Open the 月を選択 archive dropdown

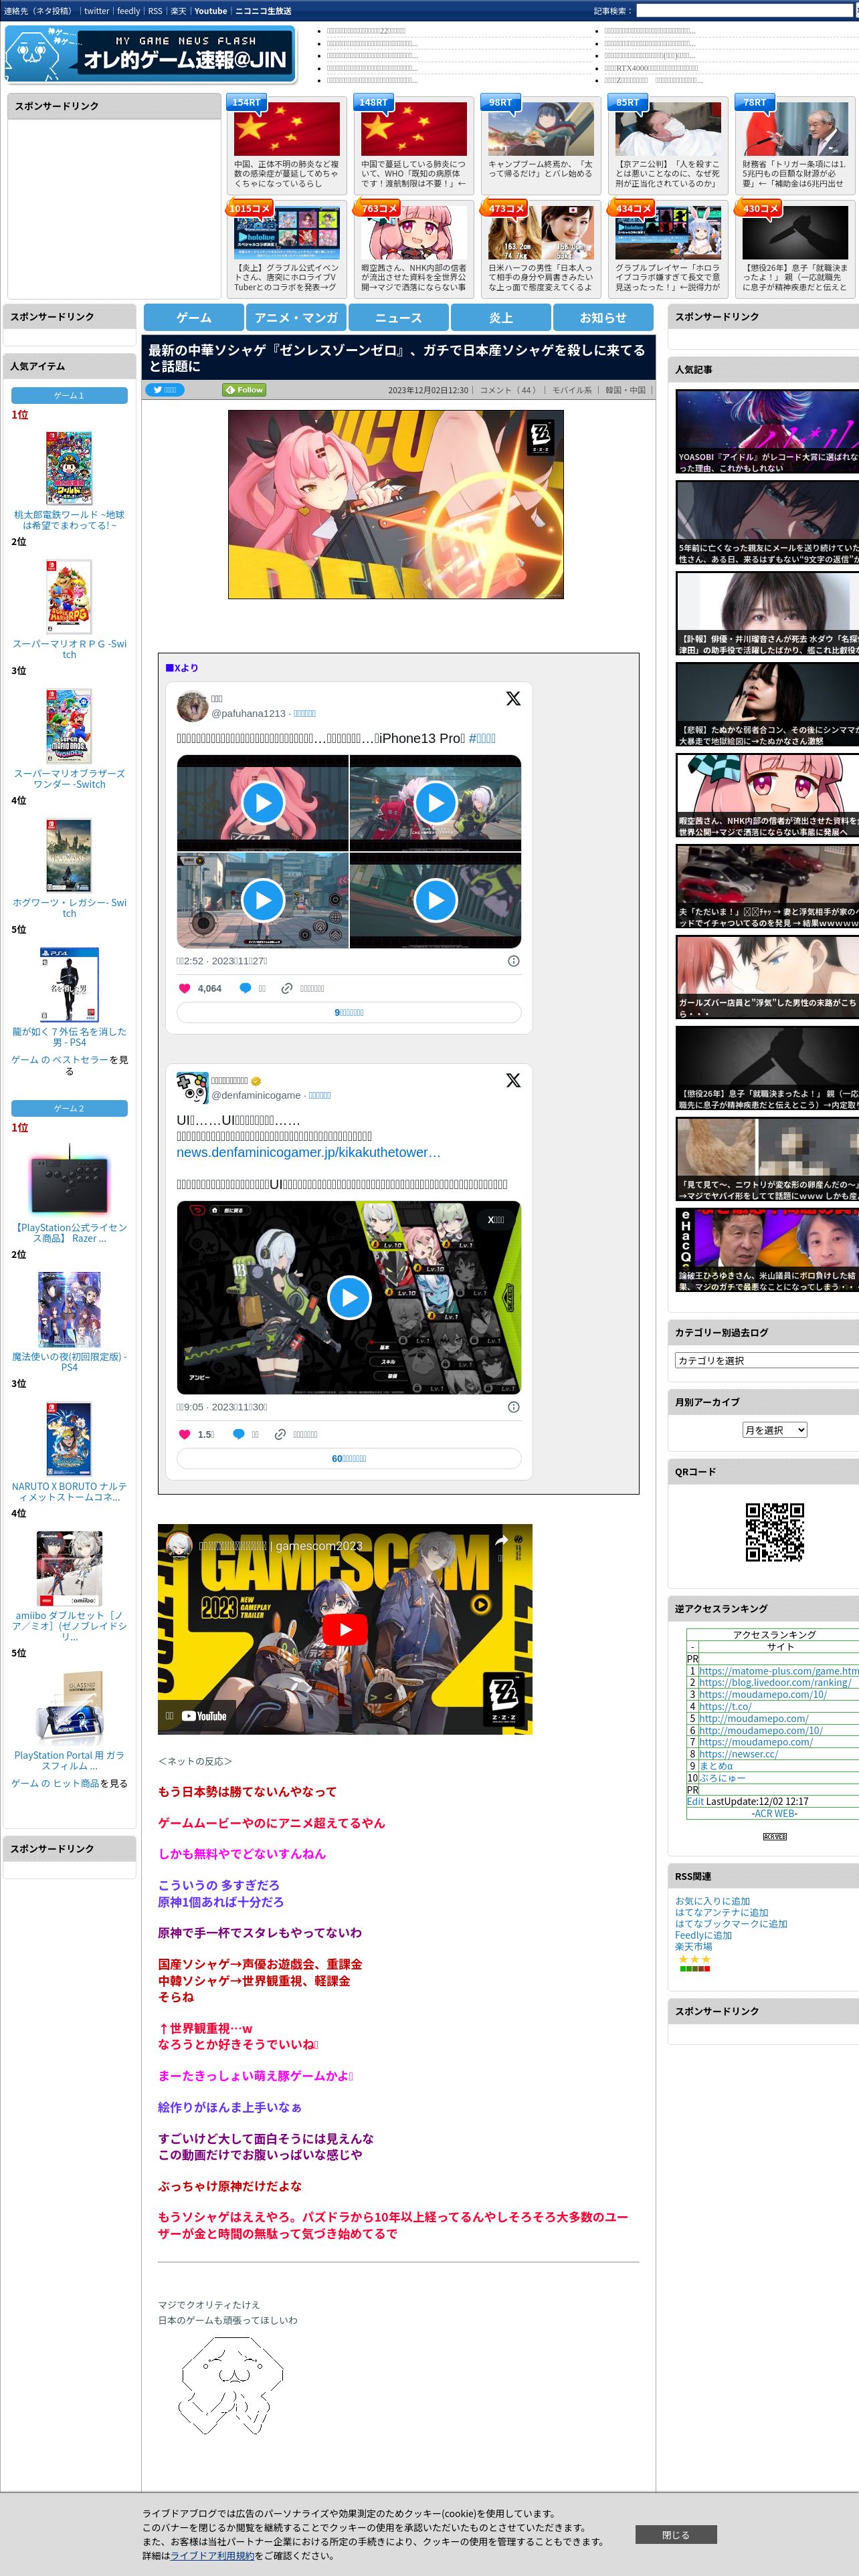point(774,1430)
